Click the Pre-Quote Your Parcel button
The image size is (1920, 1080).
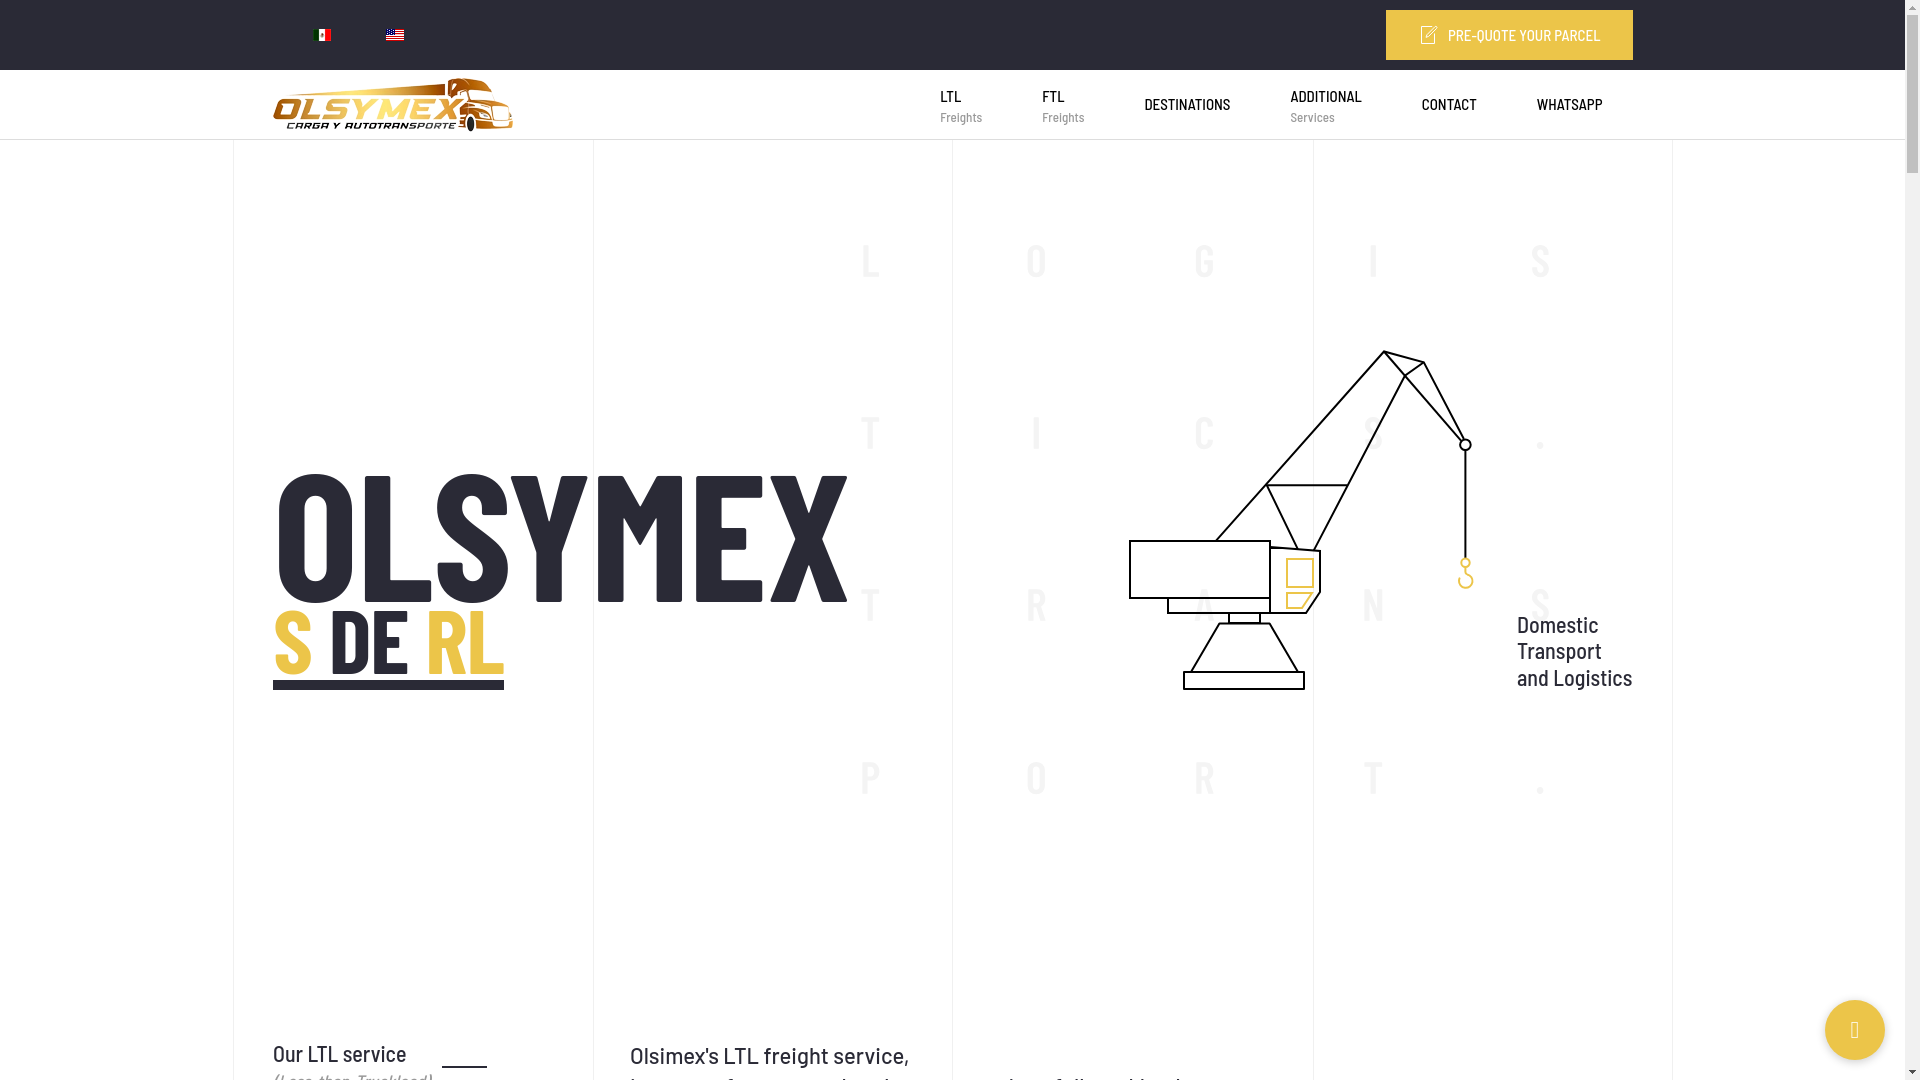click(x=1509, y=35)
